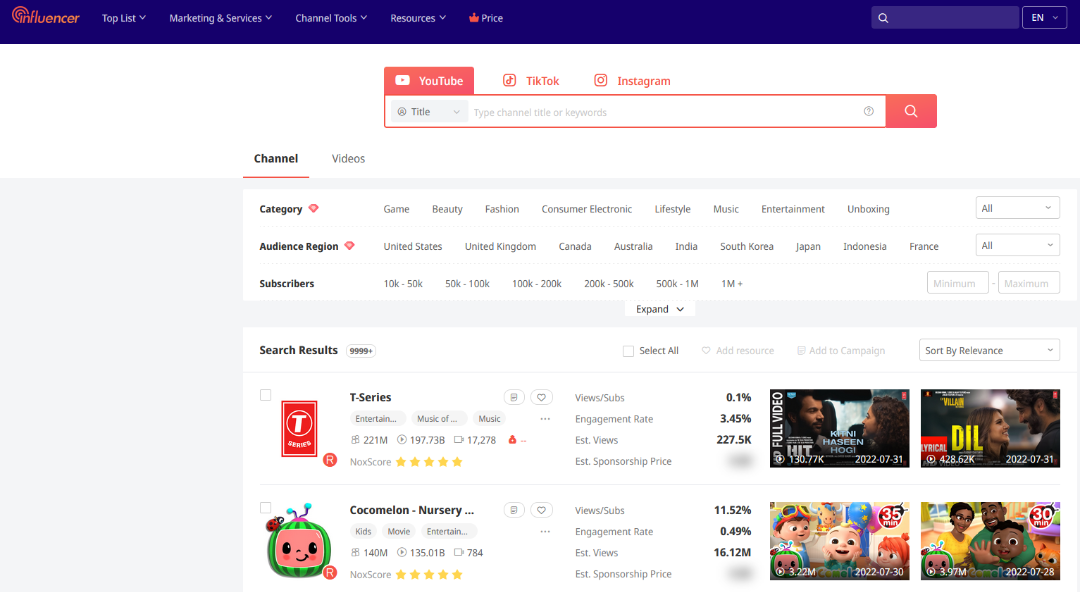Click the top-right header search magnifier
Screen dimensions: 1080x592
click(882, 18)
